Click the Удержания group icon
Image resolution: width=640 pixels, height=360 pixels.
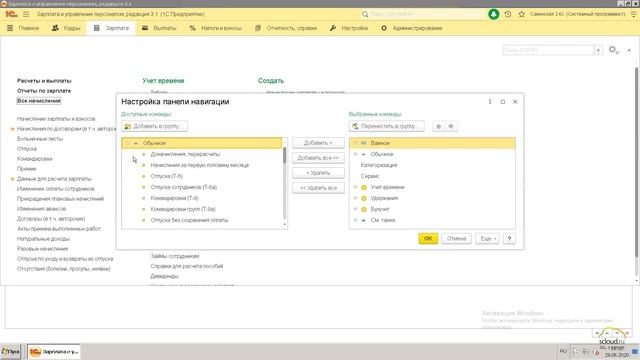pos(364,198)
